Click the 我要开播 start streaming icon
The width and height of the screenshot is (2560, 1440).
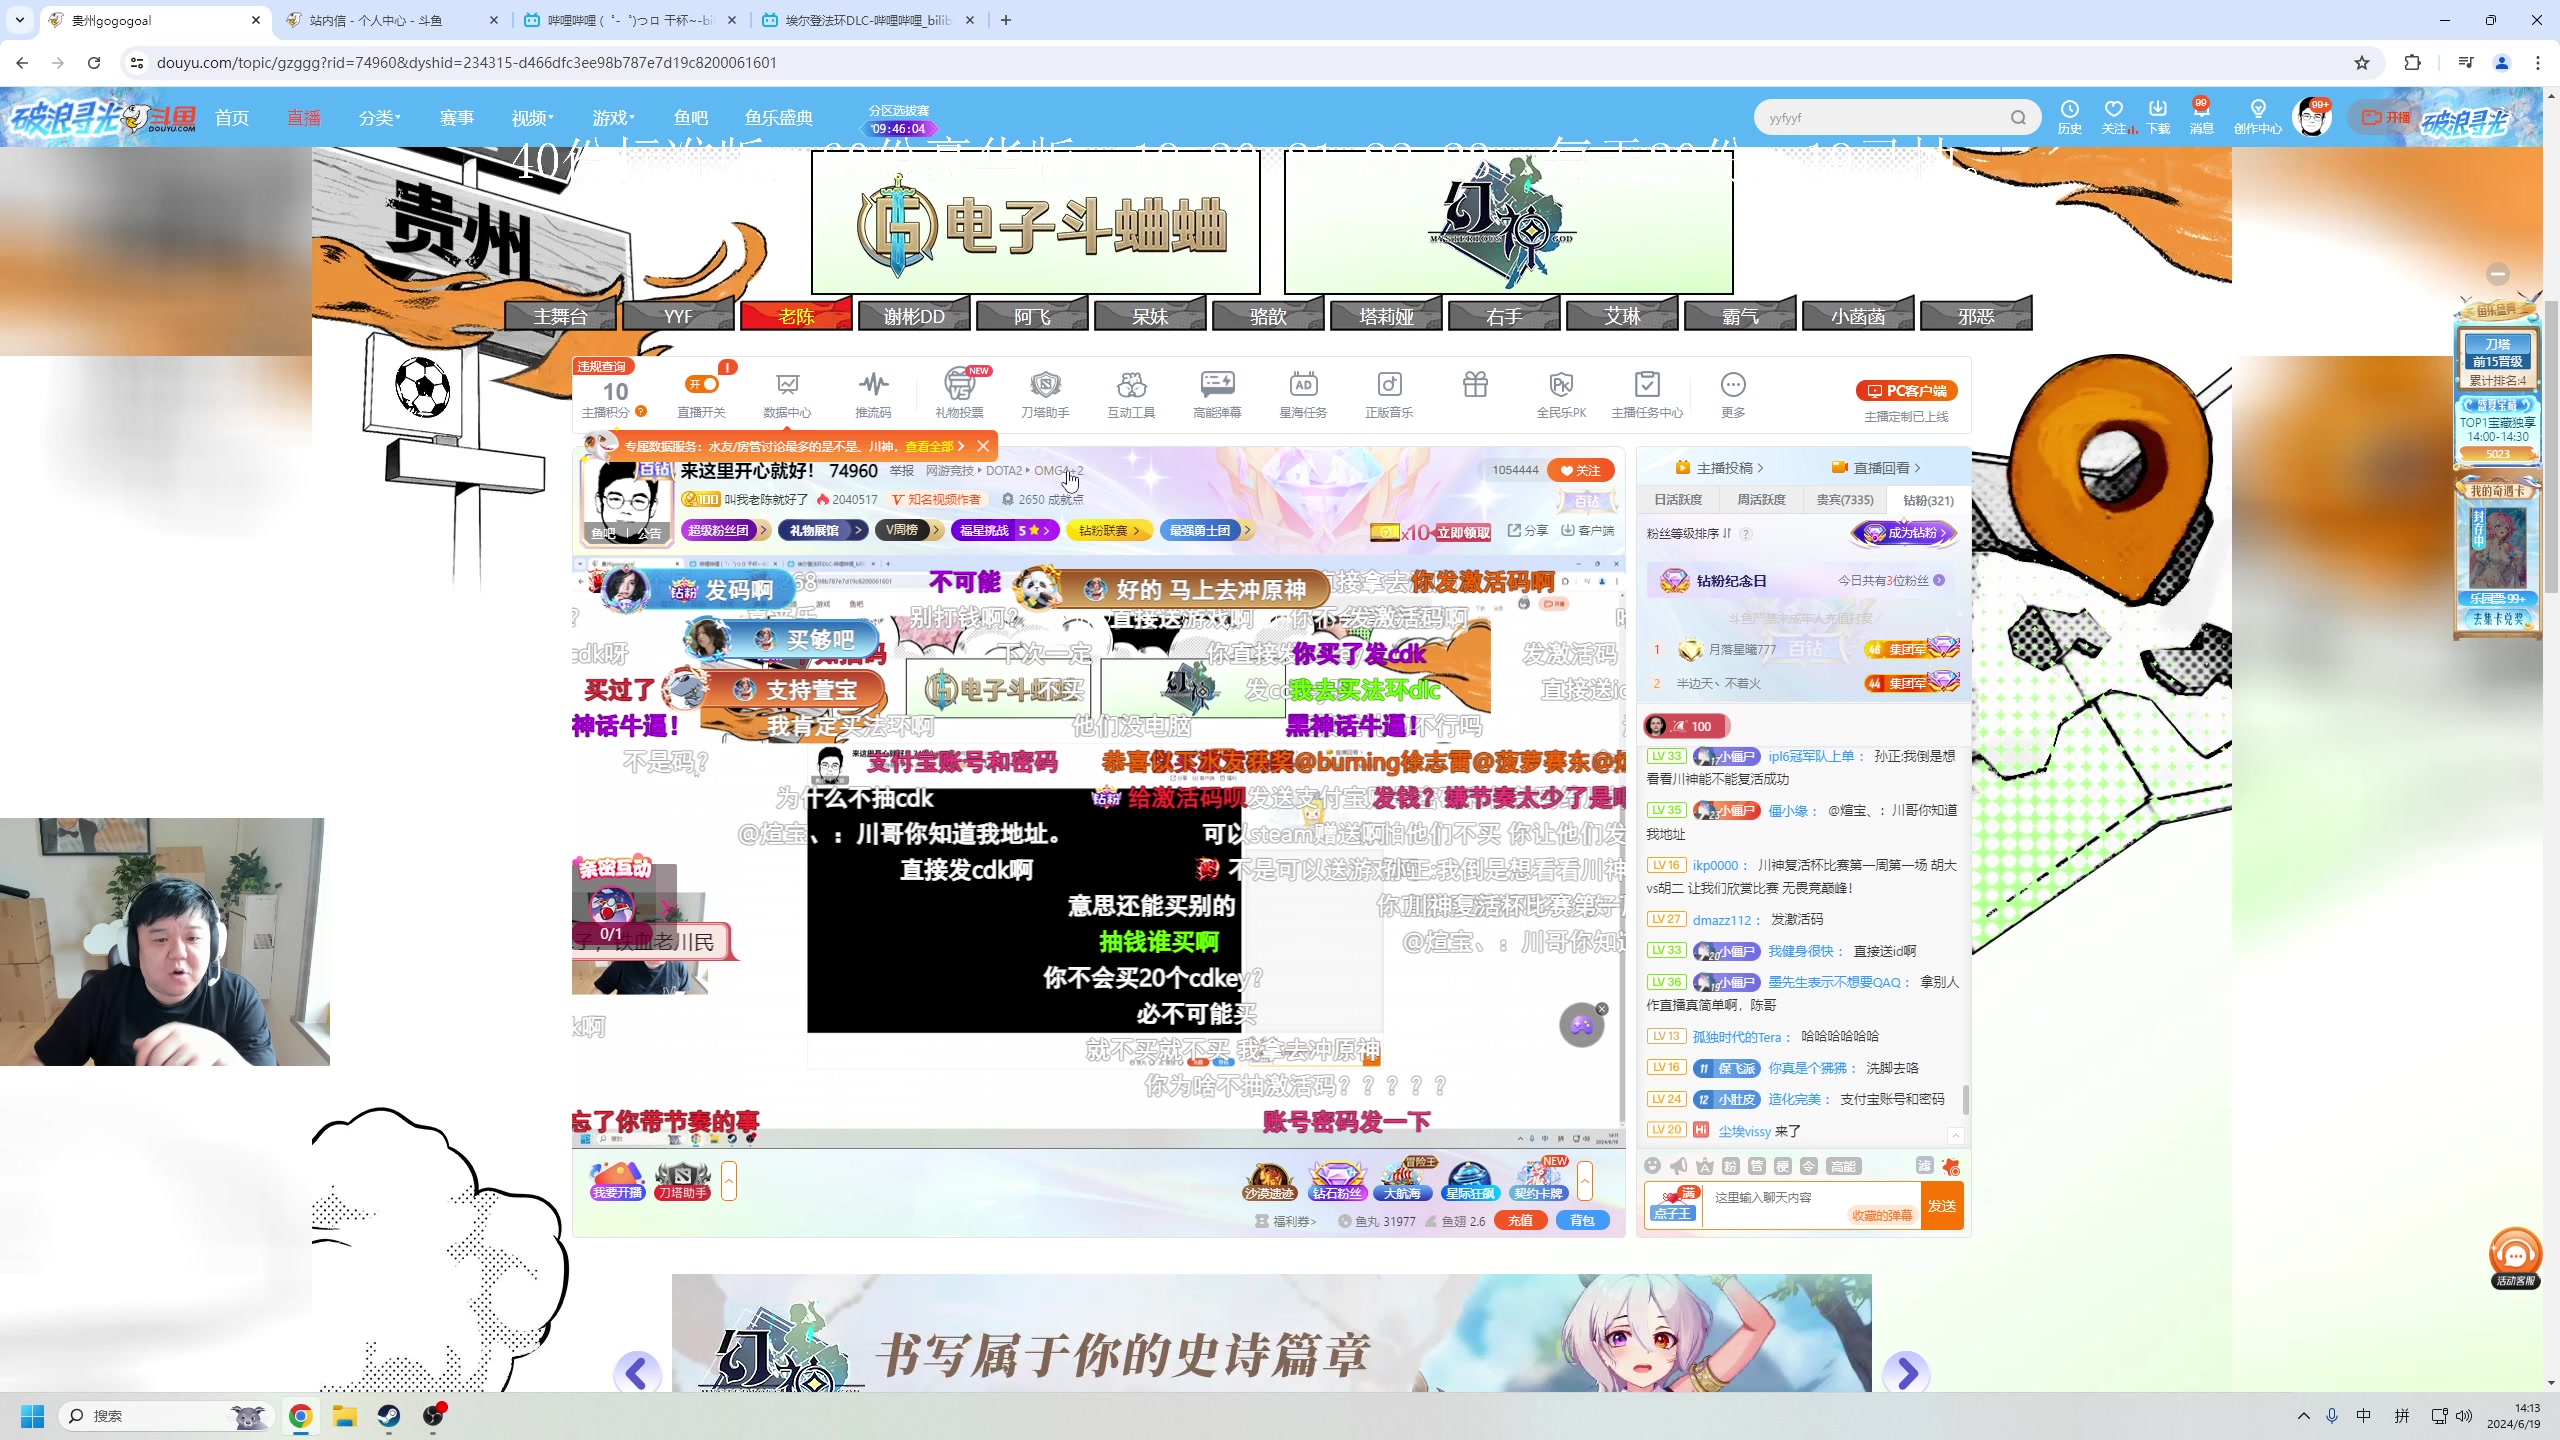617,1181
